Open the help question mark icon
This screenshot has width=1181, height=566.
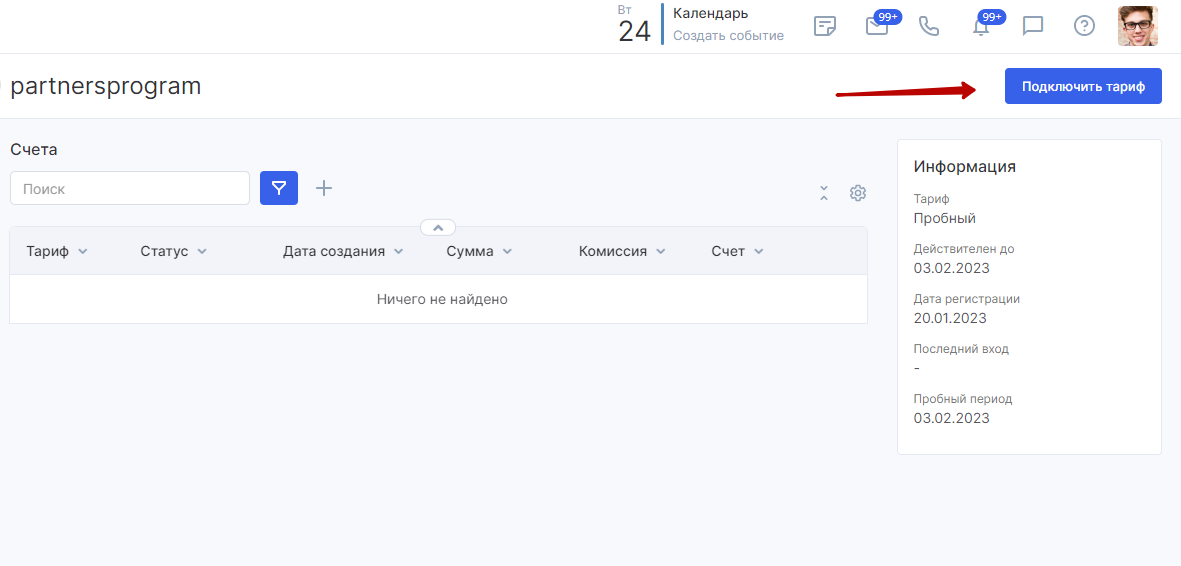pos(1084,26)
